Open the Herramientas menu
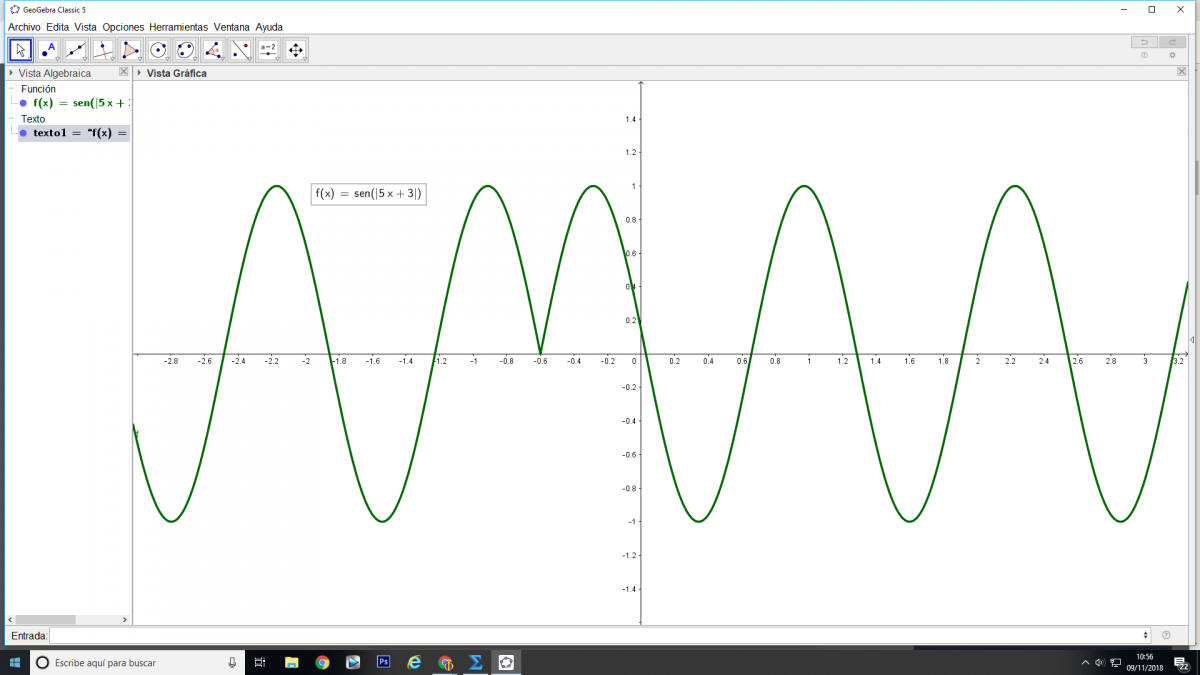 tap(178, 27)
